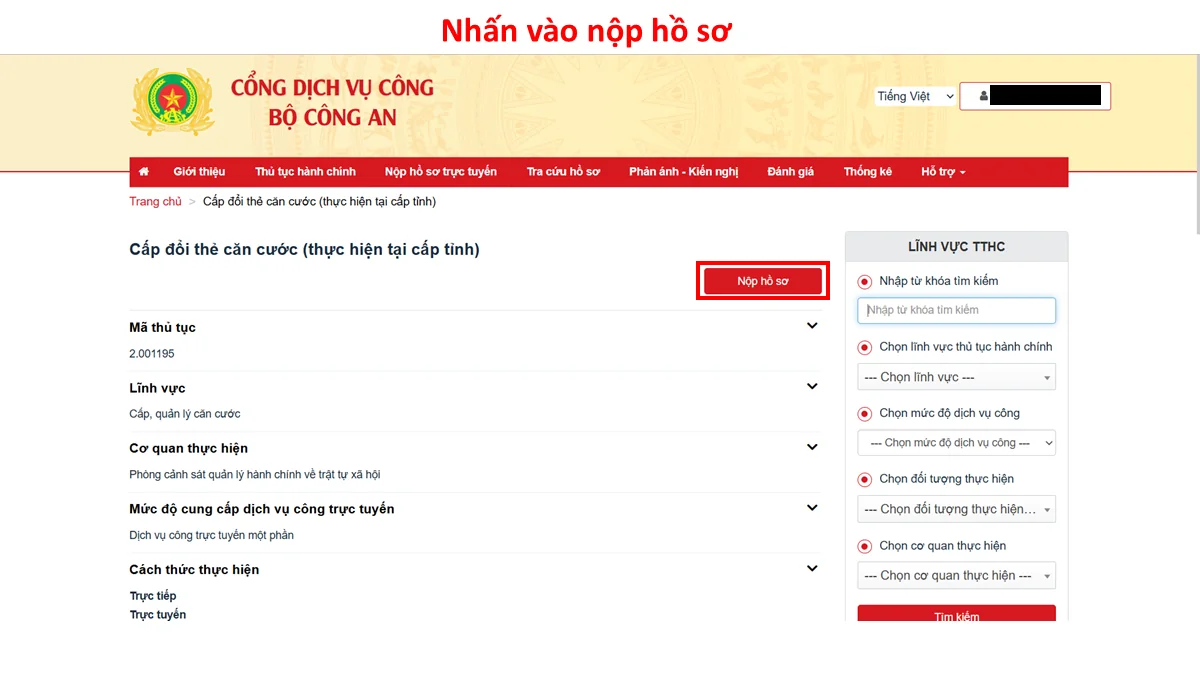Open Tra cứu hồ sơ page
1200x675 pixels.
click(x=563, y=172)
